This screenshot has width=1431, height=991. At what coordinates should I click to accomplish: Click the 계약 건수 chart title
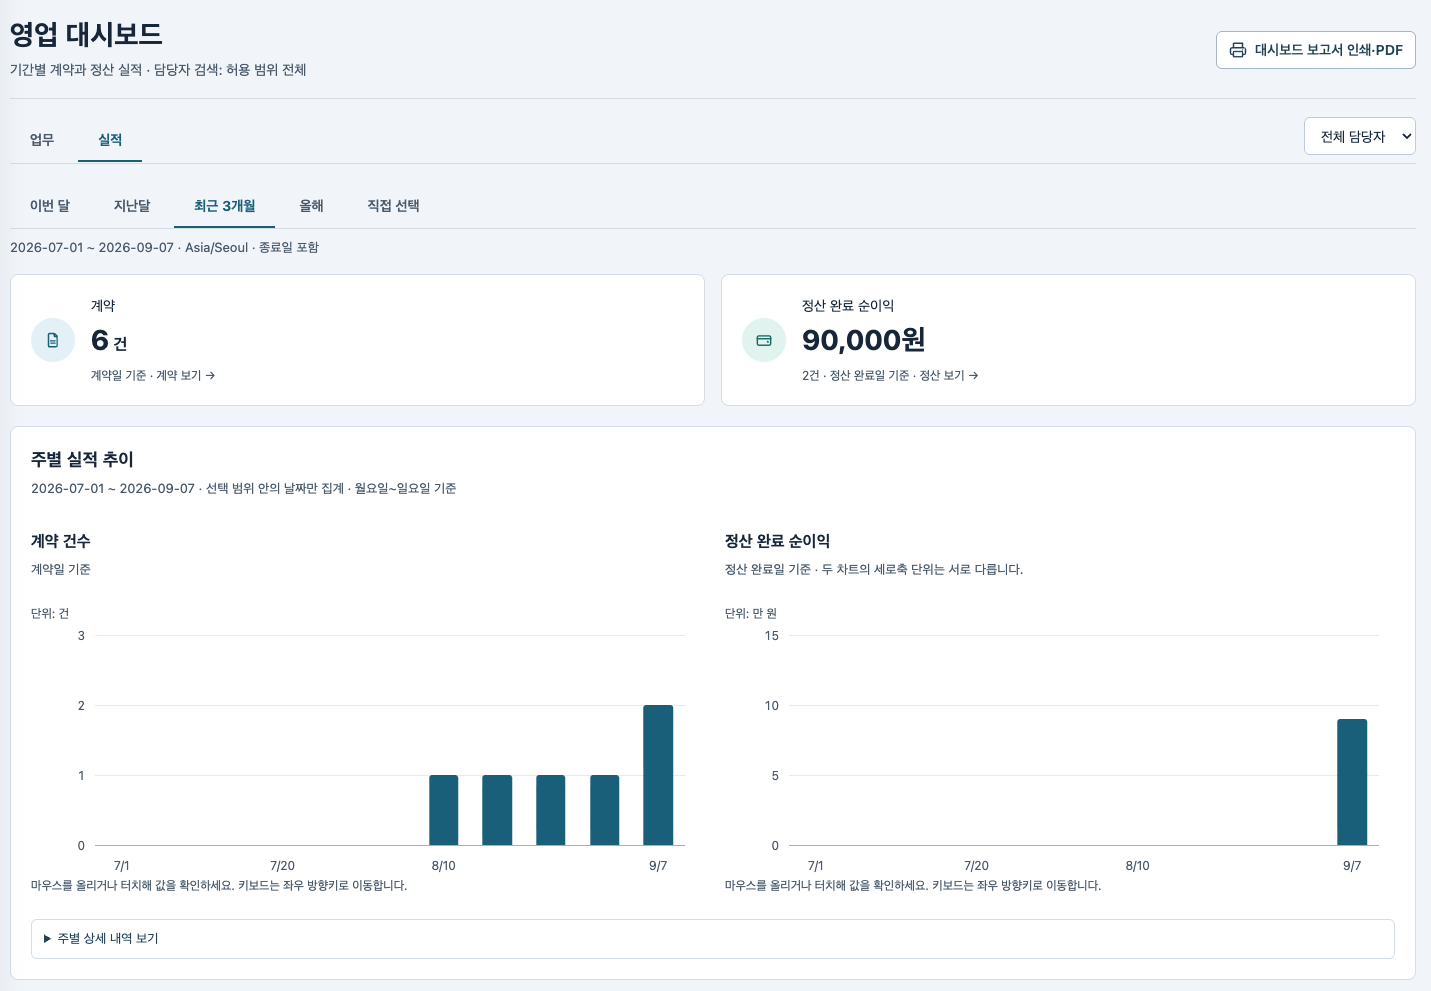(x=61, y=541)
